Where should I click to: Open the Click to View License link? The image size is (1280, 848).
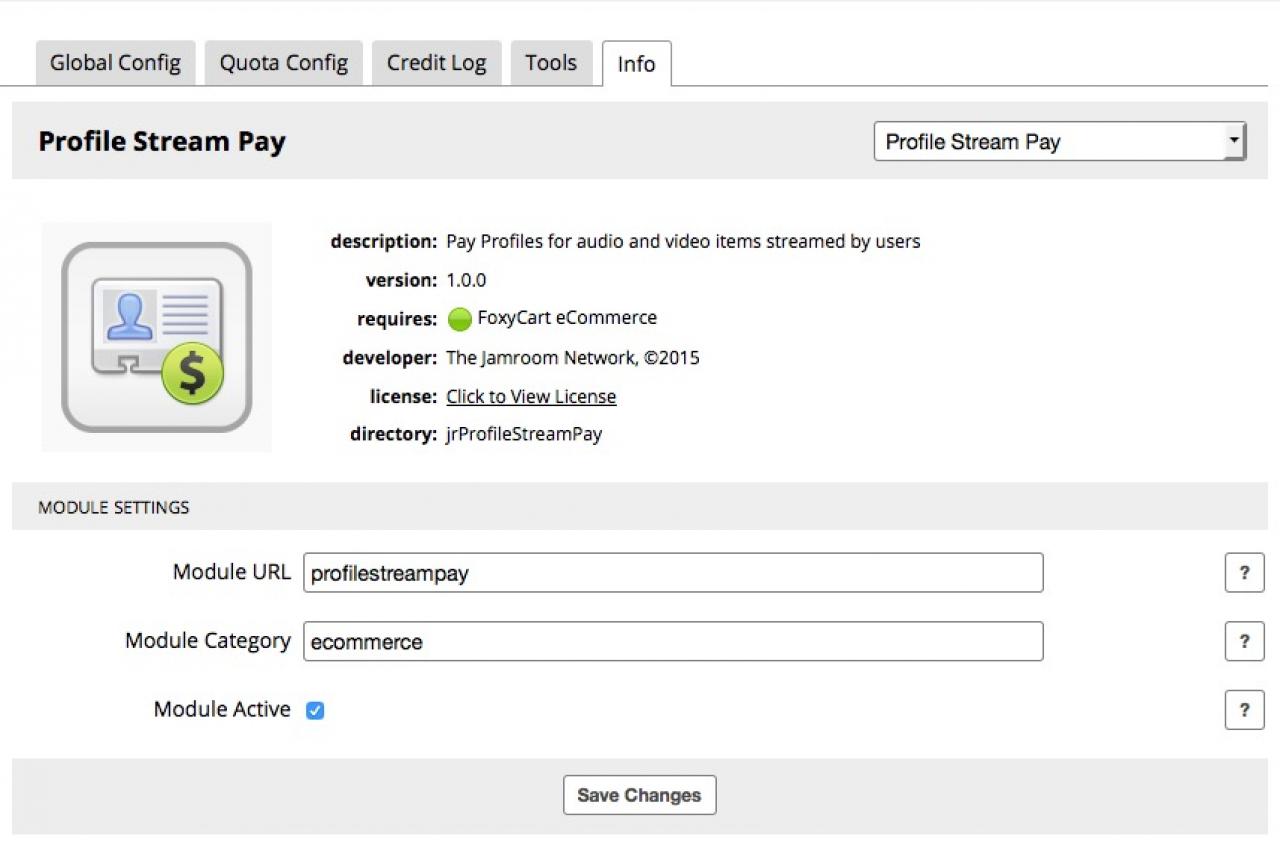pos(531,397)
